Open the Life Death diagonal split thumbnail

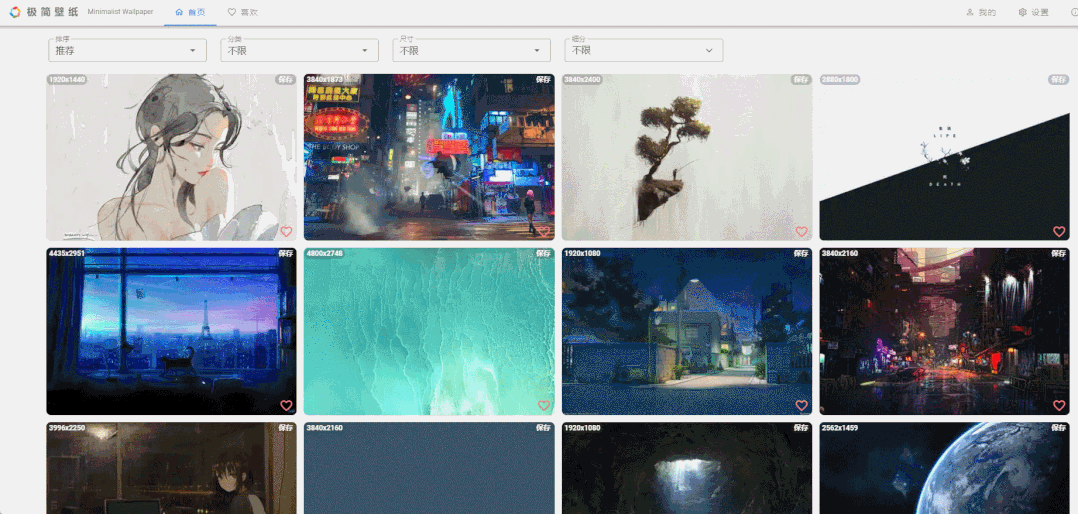(x=945, y=157)
